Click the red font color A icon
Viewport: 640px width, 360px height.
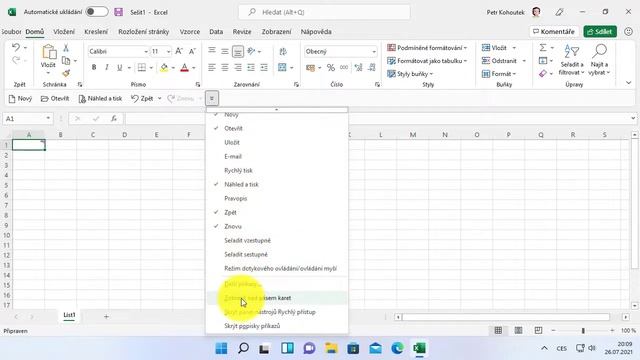(x=184, y=67)
